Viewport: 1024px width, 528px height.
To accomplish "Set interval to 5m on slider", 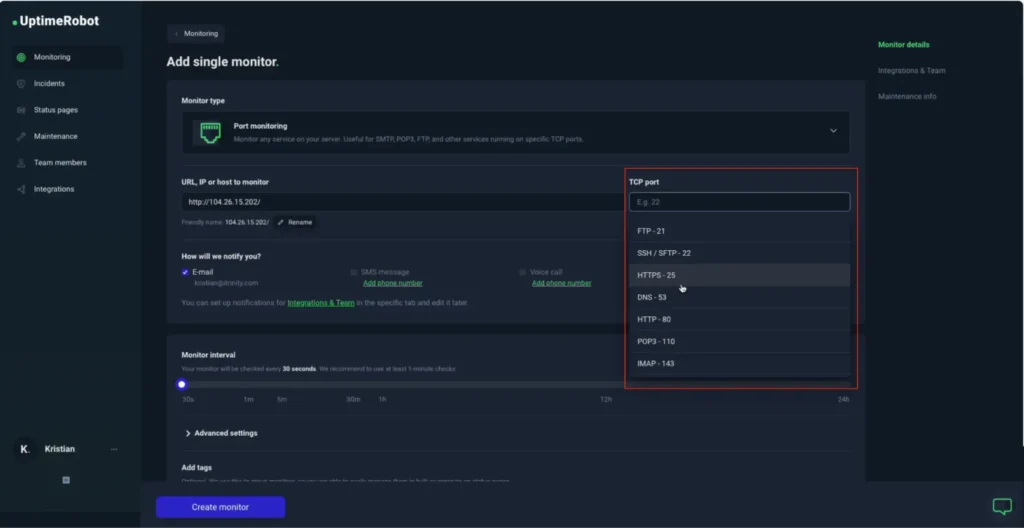I will point(281,399).
